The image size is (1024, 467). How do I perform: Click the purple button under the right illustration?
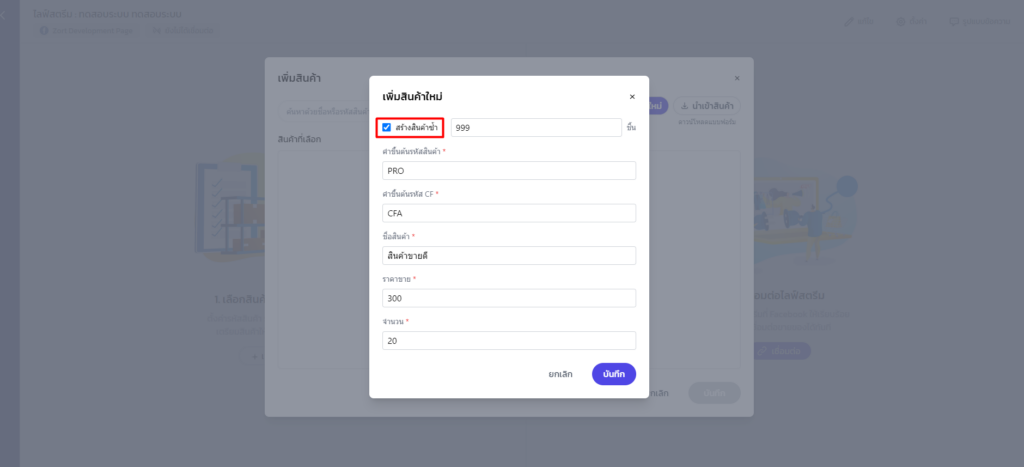click(780, 351)
